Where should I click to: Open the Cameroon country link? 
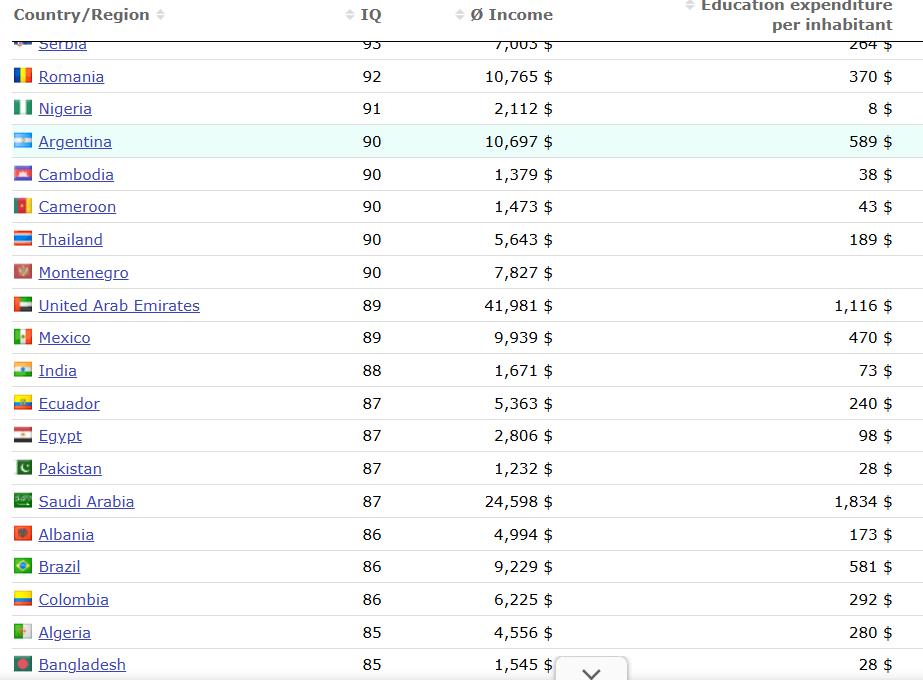[77, 207]
